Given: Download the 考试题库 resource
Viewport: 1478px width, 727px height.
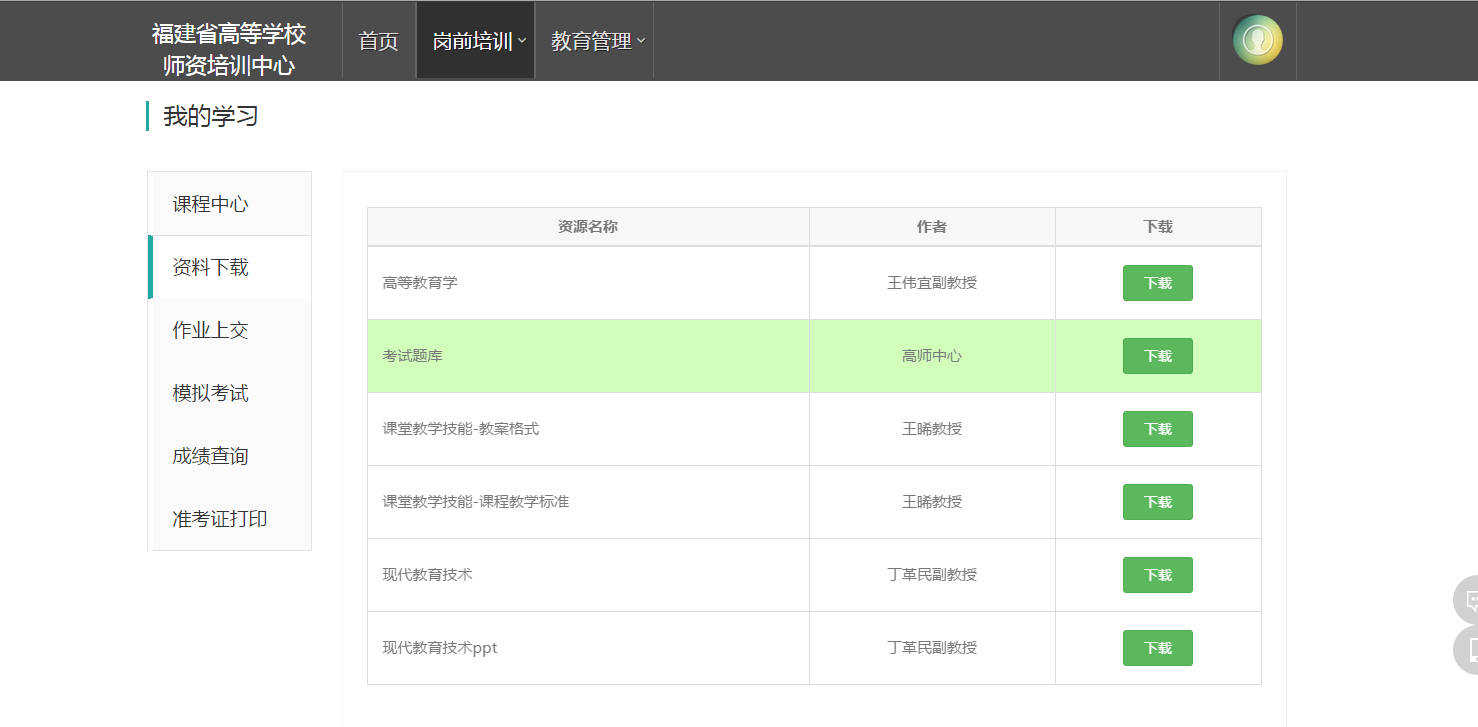Looking at the screenshot, I should click(1157, 356).
